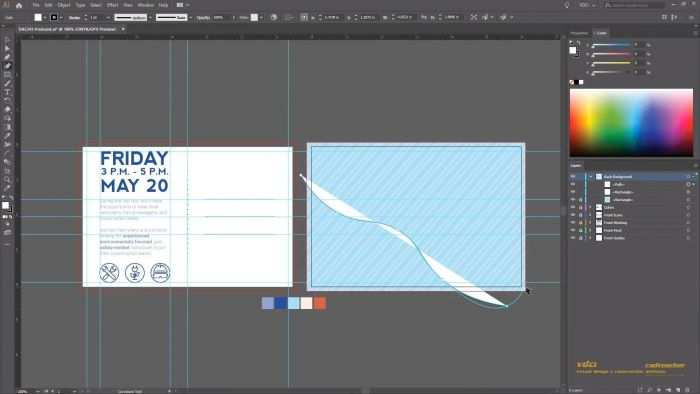The width and height of the screenshot is (700, 394).
Task: Click the hard hat icon on postcard
Action: (160, 273)
